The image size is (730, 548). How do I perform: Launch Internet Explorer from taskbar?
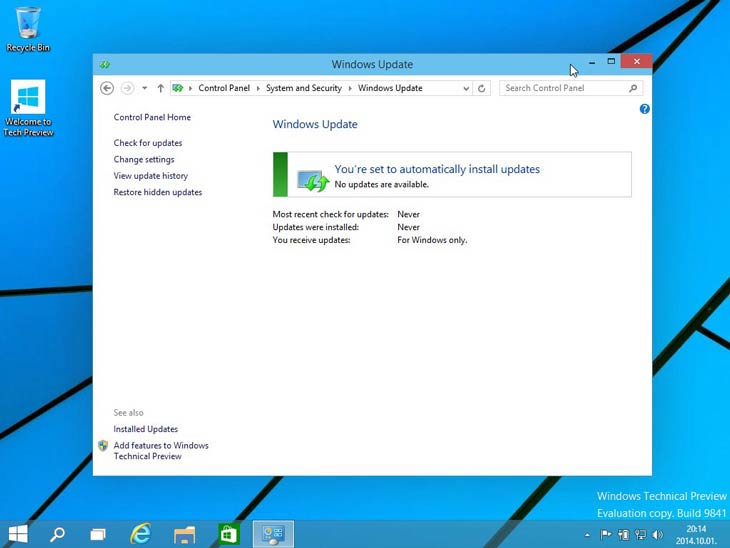tap(140, 534)
